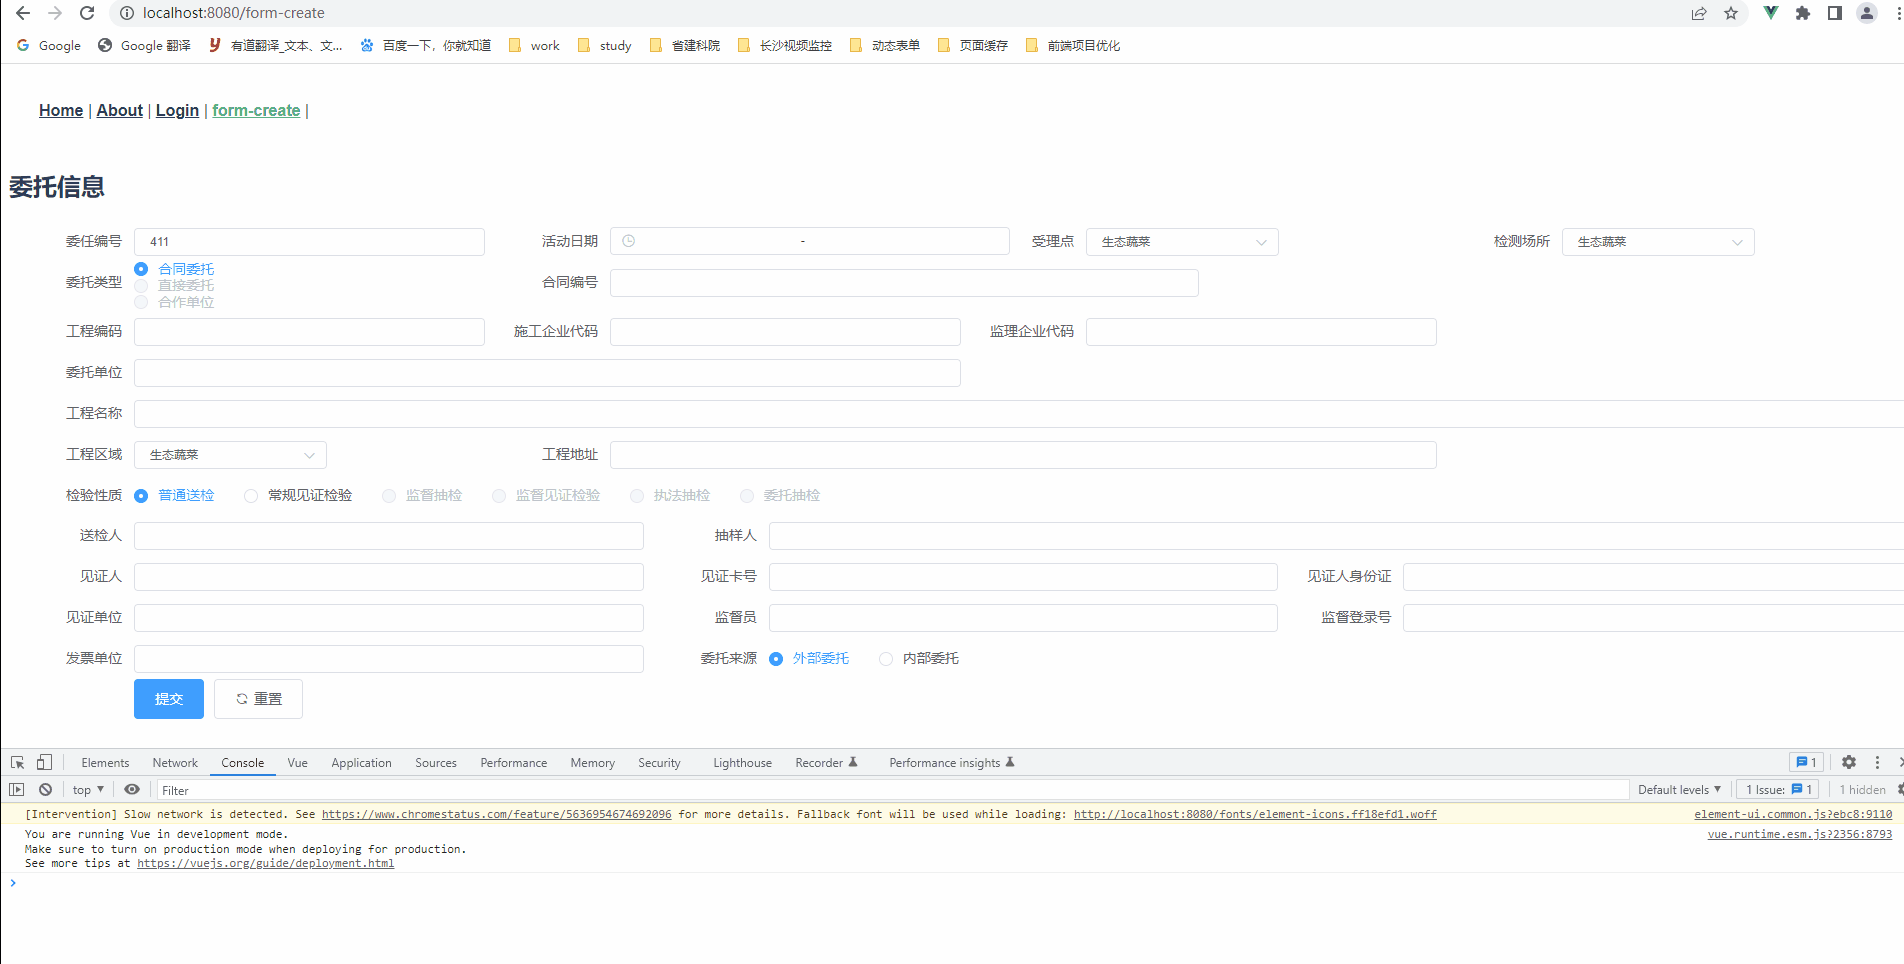Switch to the Network tab in DevTools
Image resolution: width=1904 pixels, height=964 pixels.
pos(174,762)
